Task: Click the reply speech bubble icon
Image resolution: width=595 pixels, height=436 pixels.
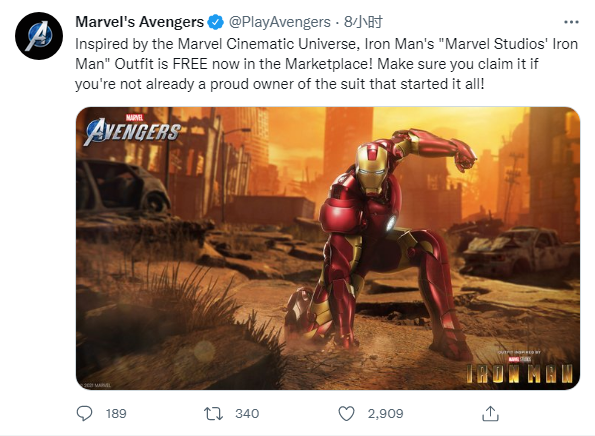Action: tap(84, 413)
